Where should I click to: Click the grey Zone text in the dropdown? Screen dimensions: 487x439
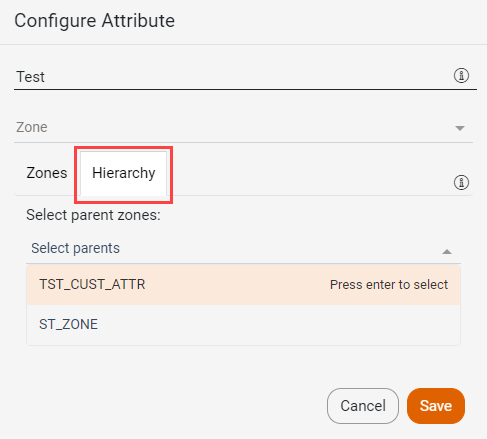[x=32, y=127]
